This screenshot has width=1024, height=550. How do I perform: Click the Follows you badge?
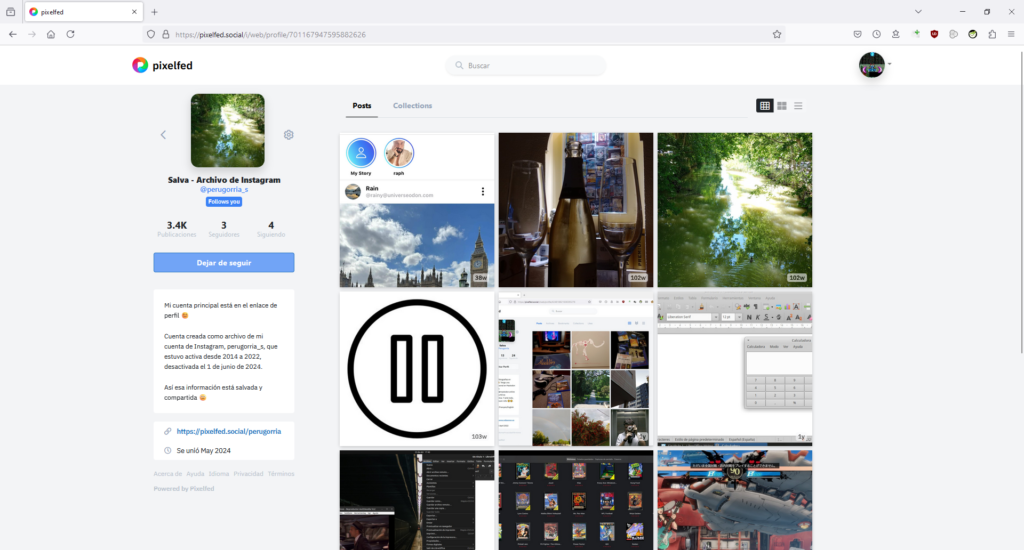(224, 202)
